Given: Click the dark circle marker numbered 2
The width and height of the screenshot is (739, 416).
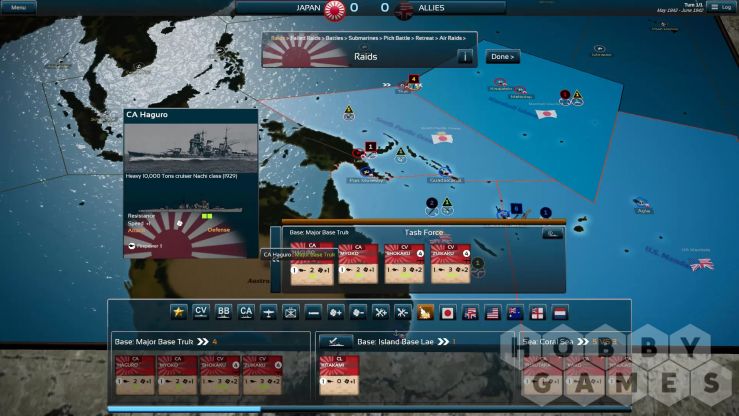Looking at the screenshot, I should [432, 203].
